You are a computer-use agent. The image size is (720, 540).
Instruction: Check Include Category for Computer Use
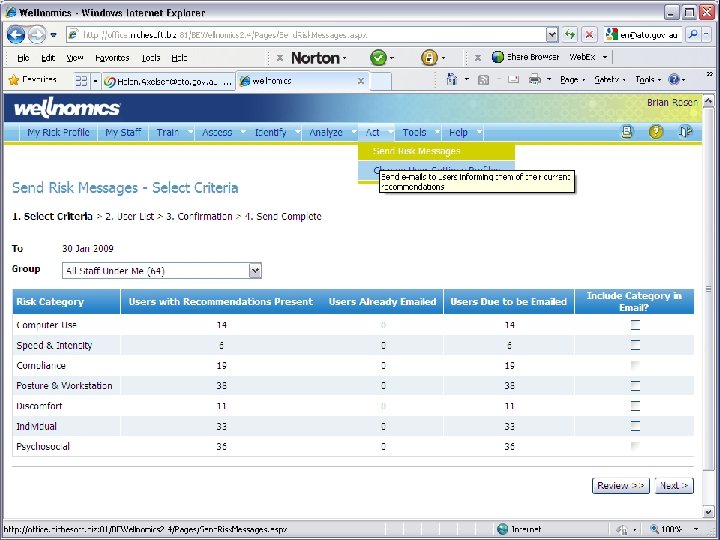coord(635,325)
